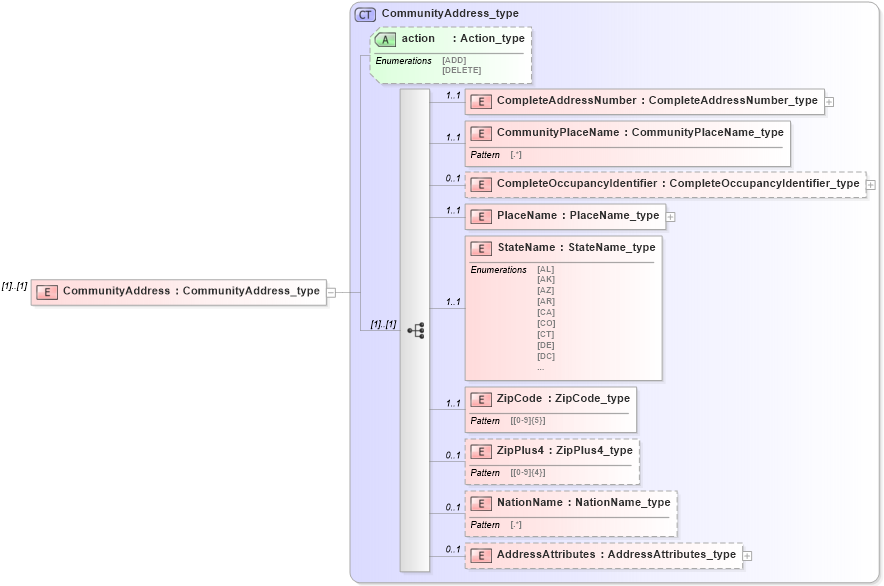Click the E icon of AddressAttributes element
The image size is (884, 586).
[x=479, y=554]
